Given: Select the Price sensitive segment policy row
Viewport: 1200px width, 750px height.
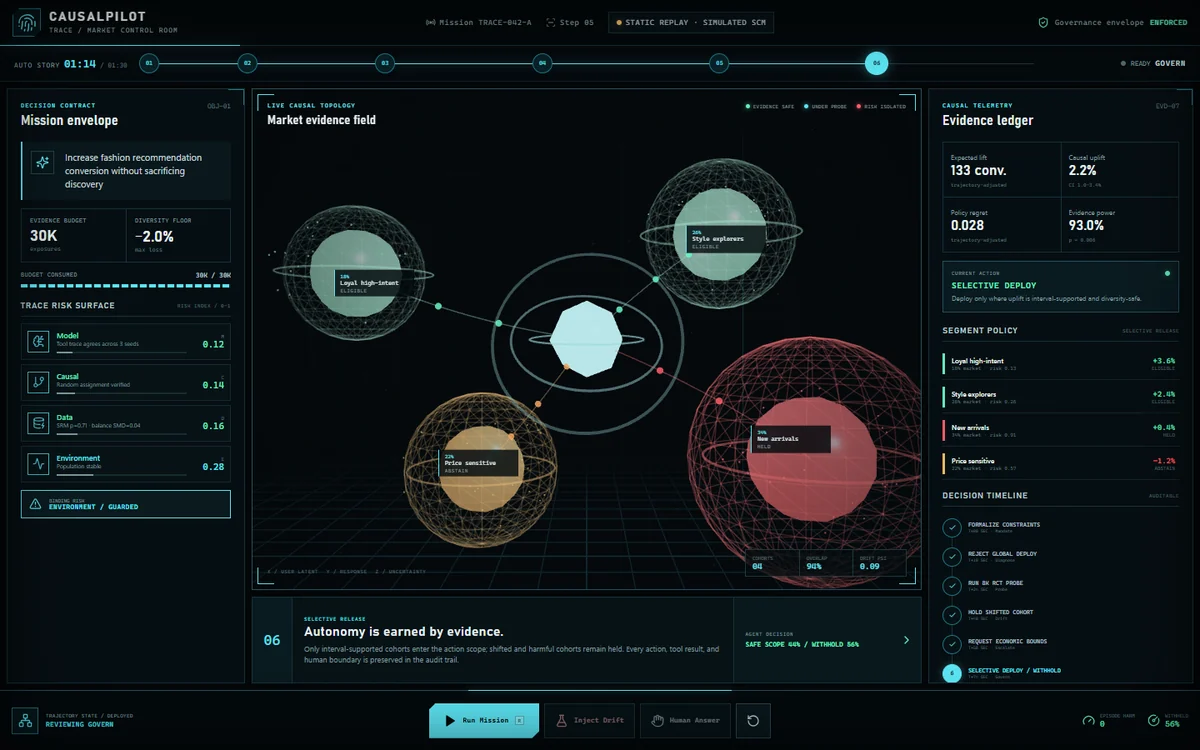Looking at the screenshot, I should click(x=1061, y=464).
